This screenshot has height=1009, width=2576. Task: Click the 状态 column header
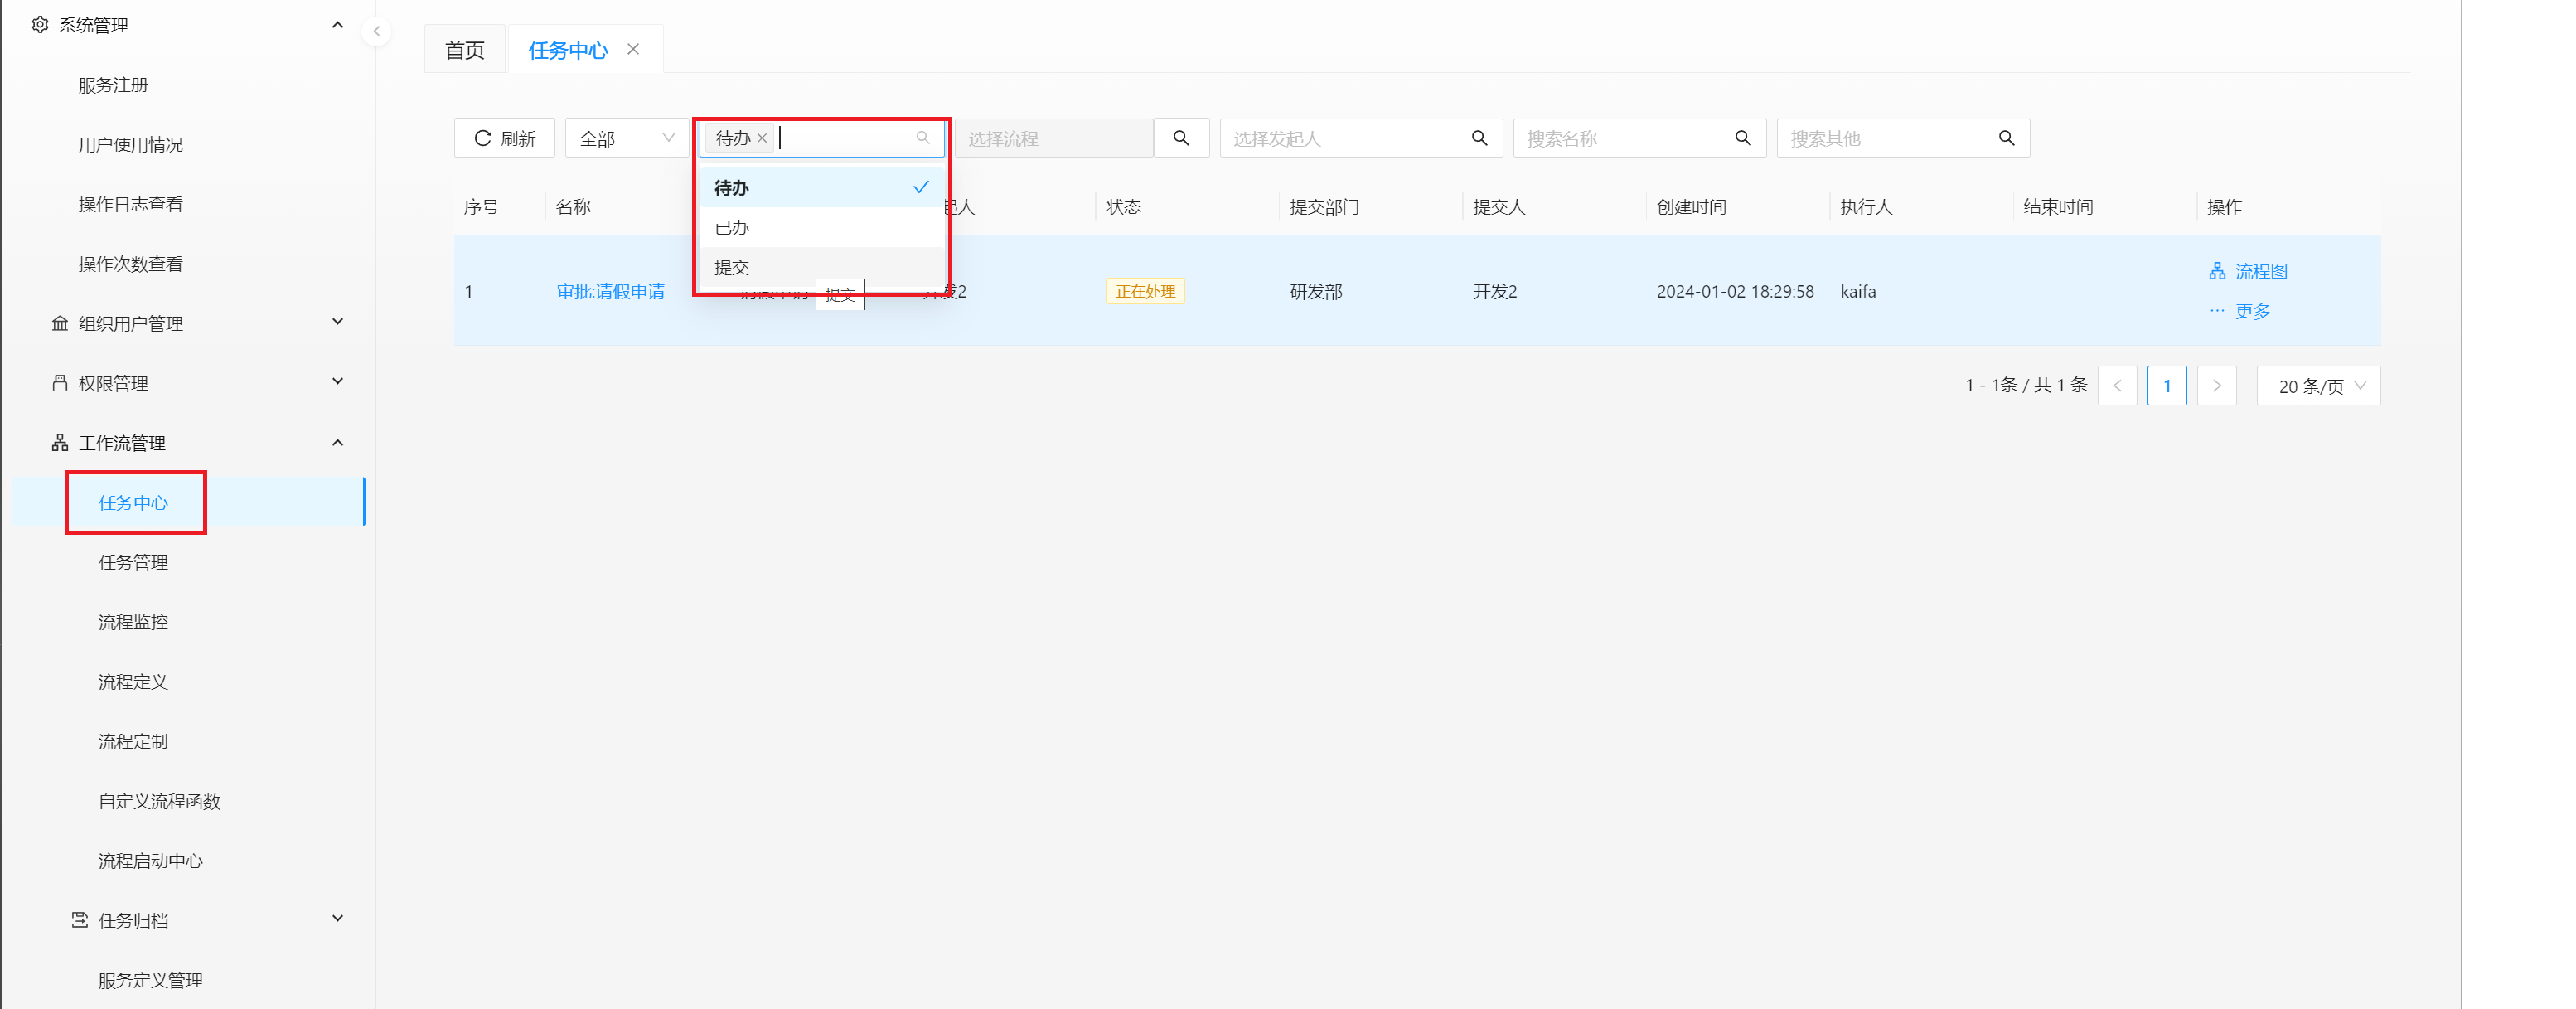coord(1123,207)
